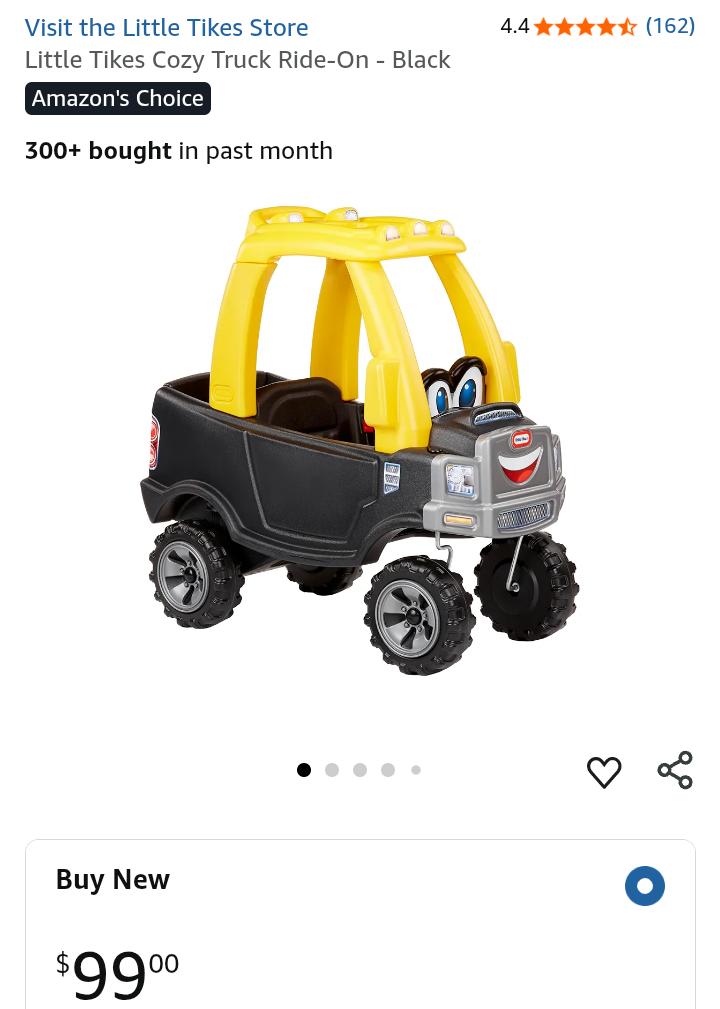Click the Buy New heading label
Image resolution: width=720 pixels, height=1009 pixels.
[113, 879]
